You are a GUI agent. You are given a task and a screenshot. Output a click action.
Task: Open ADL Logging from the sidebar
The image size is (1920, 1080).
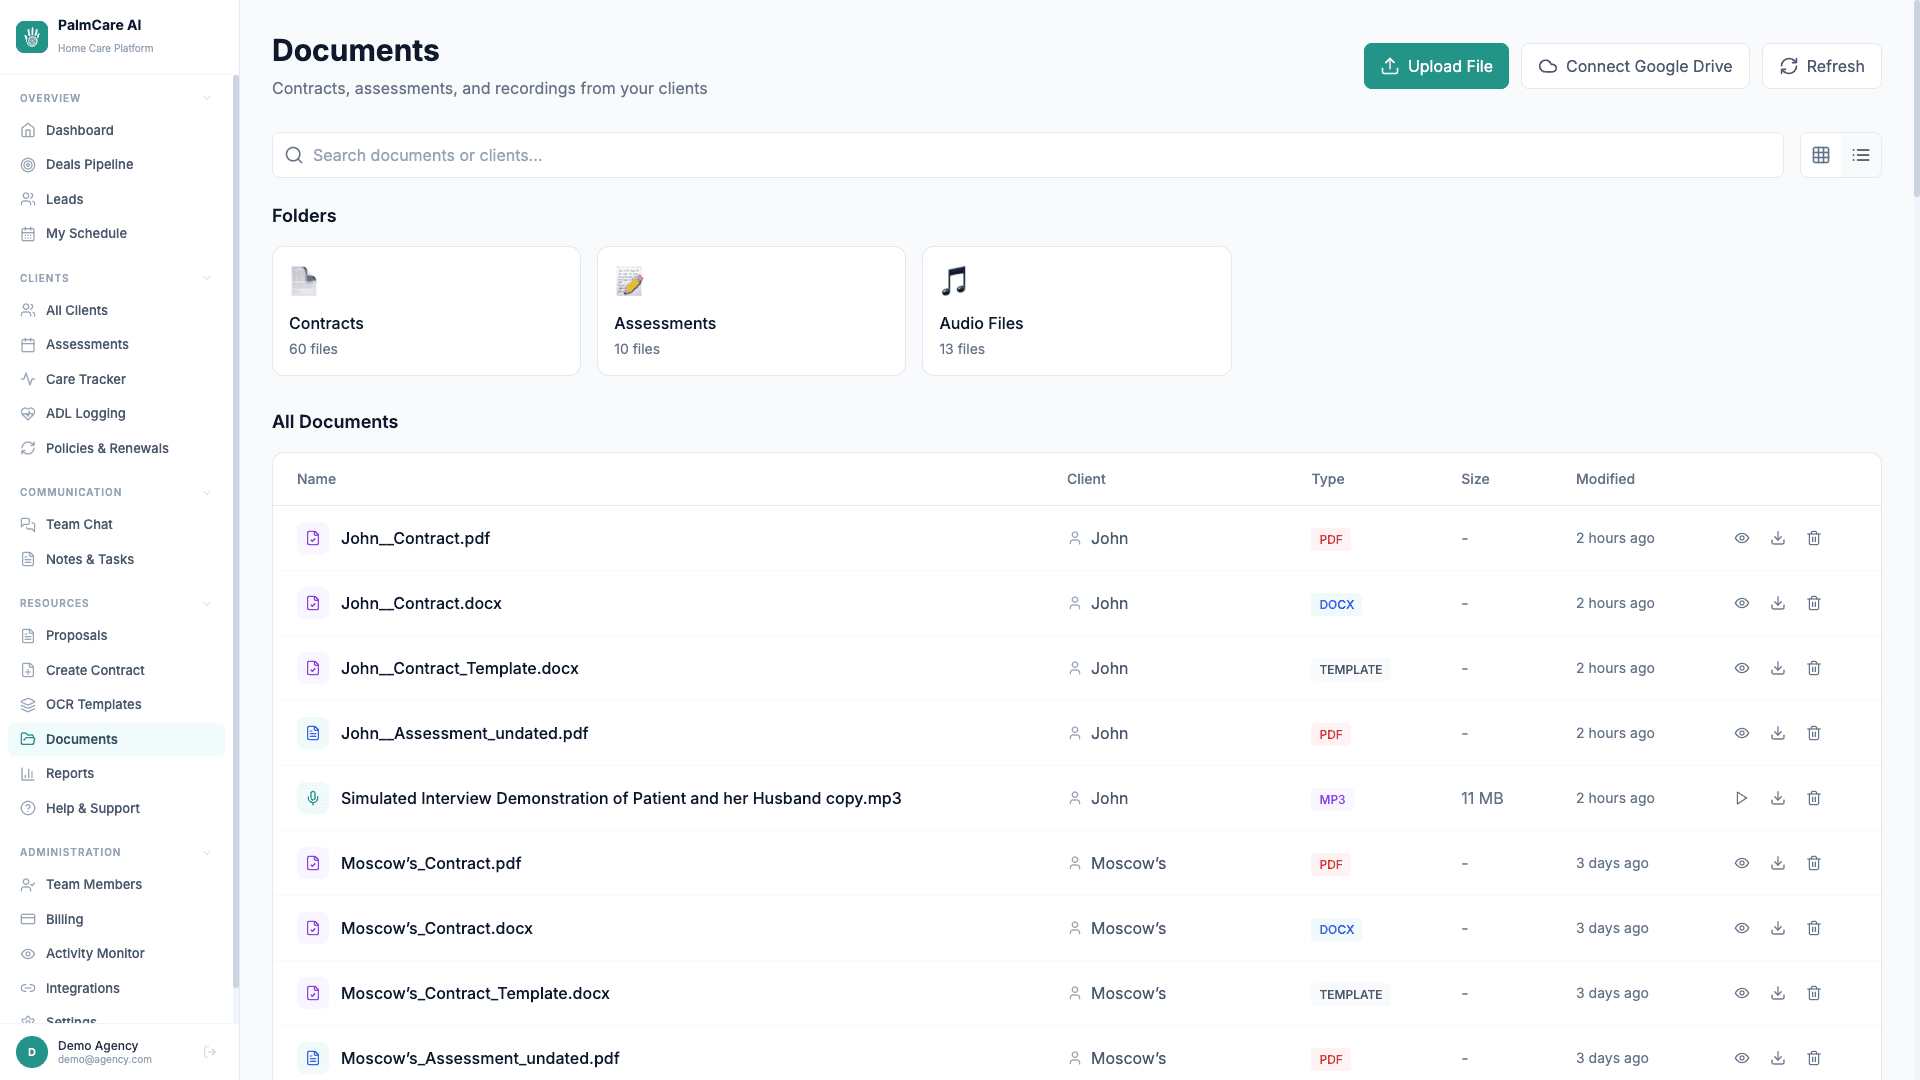tap(86, 413)
